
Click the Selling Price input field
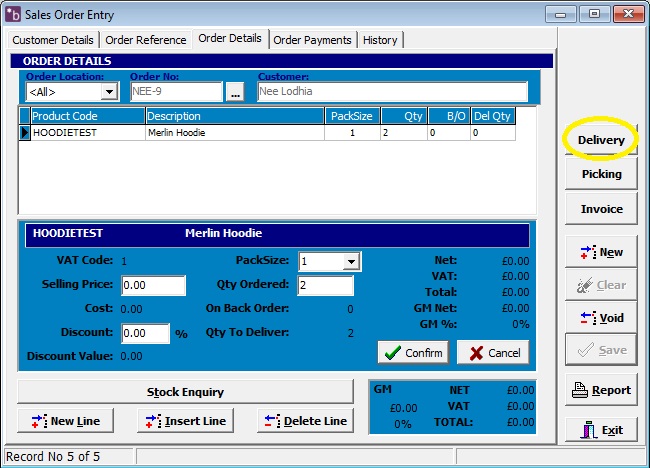pyautogui.click(x=153, y=285)
